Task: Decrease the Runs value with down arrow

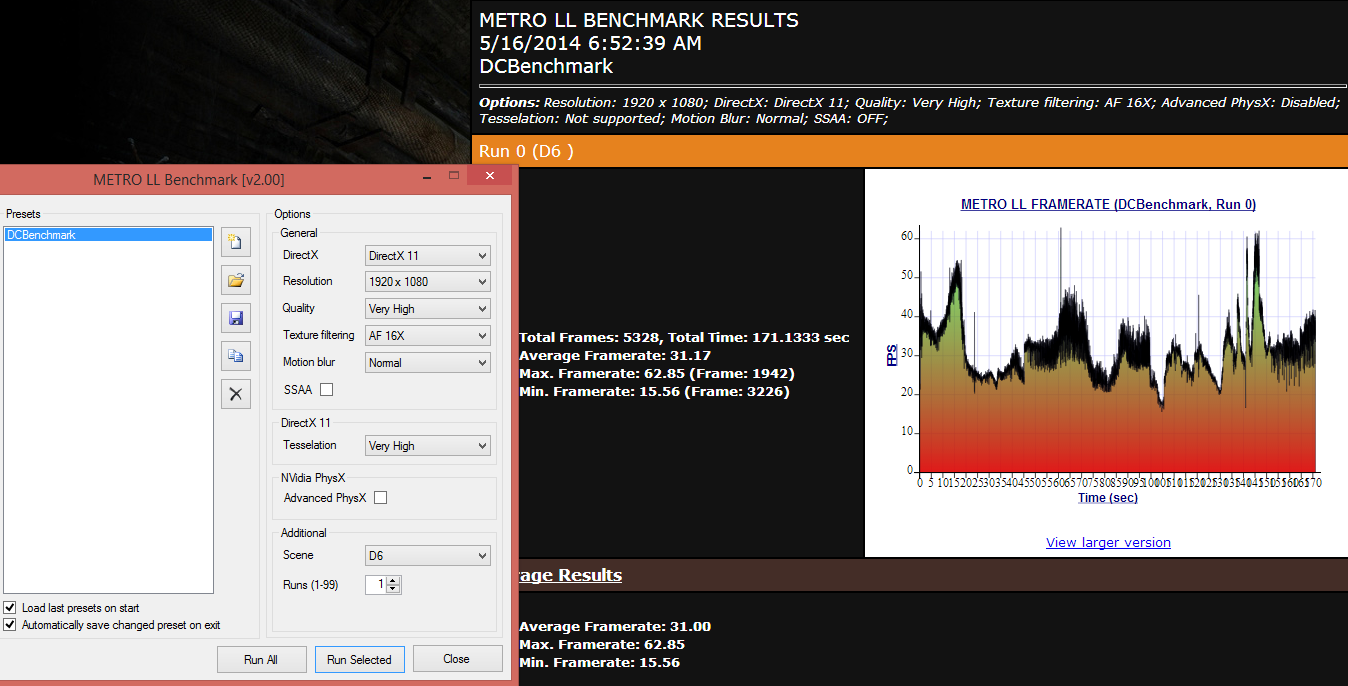Action: coord(394,589)
